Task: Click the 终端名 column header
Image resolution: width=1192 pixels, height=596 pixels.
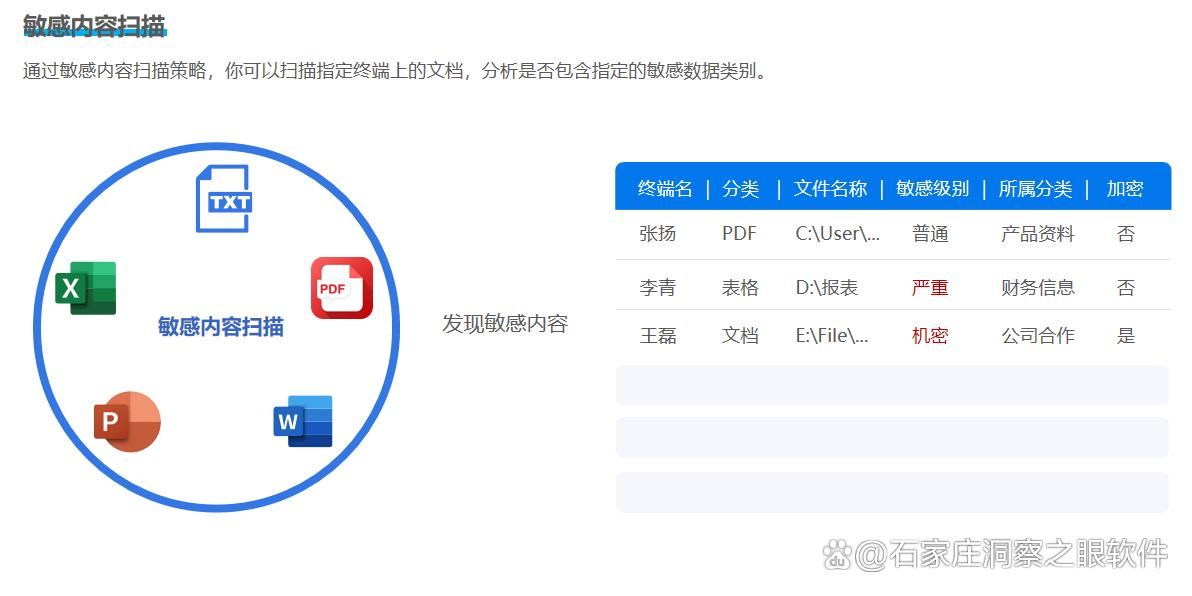Action: tap(665, 189)
